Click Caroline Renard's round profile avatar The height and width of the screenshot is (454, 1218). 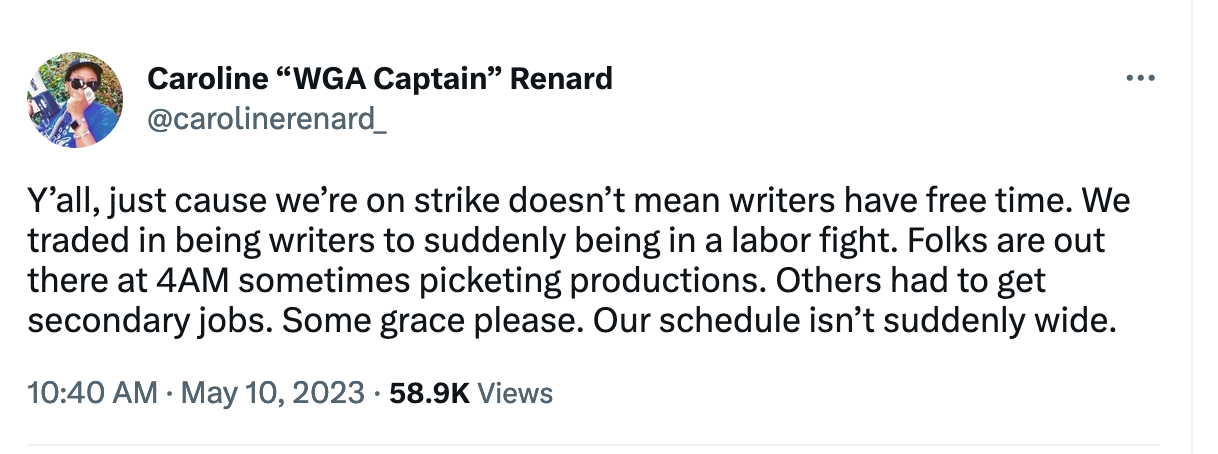[75, 99]
